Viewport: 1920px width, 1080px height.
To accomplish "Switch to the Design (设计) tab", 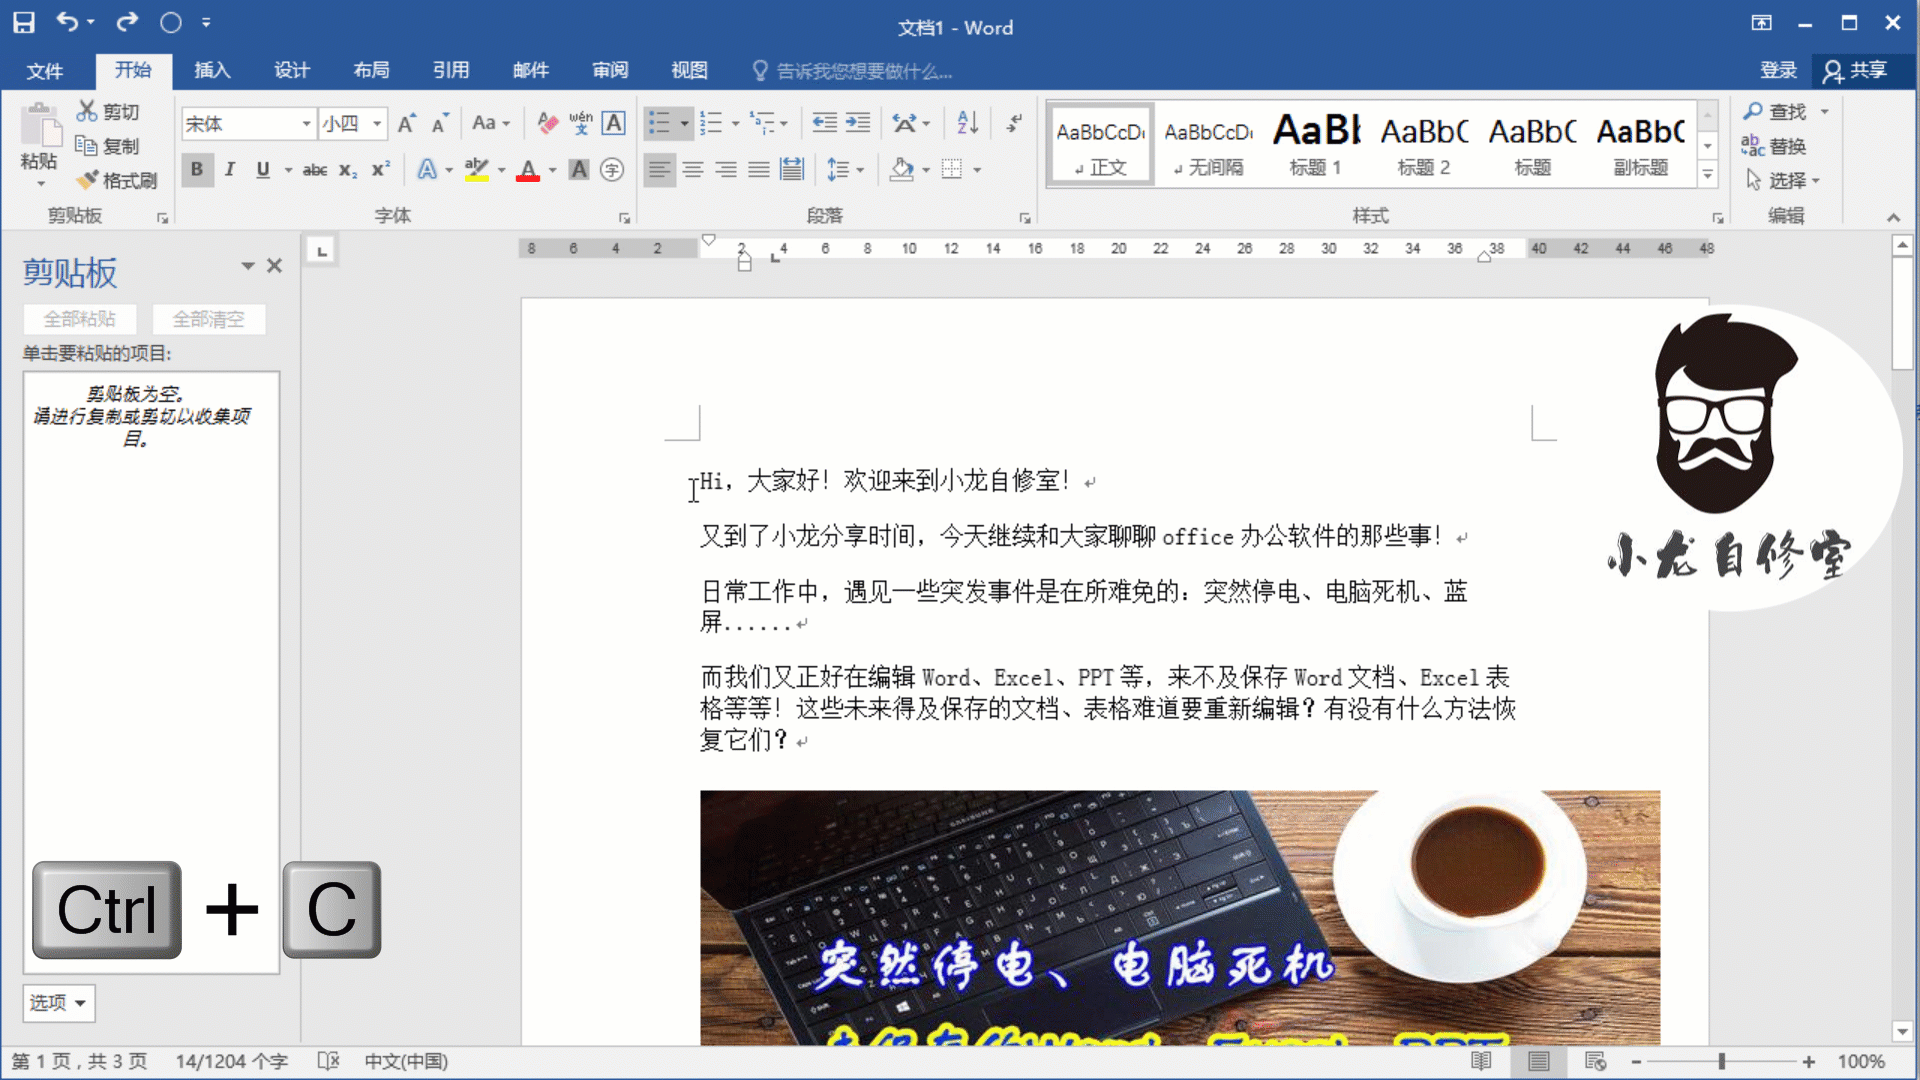I will coord(292,70).
